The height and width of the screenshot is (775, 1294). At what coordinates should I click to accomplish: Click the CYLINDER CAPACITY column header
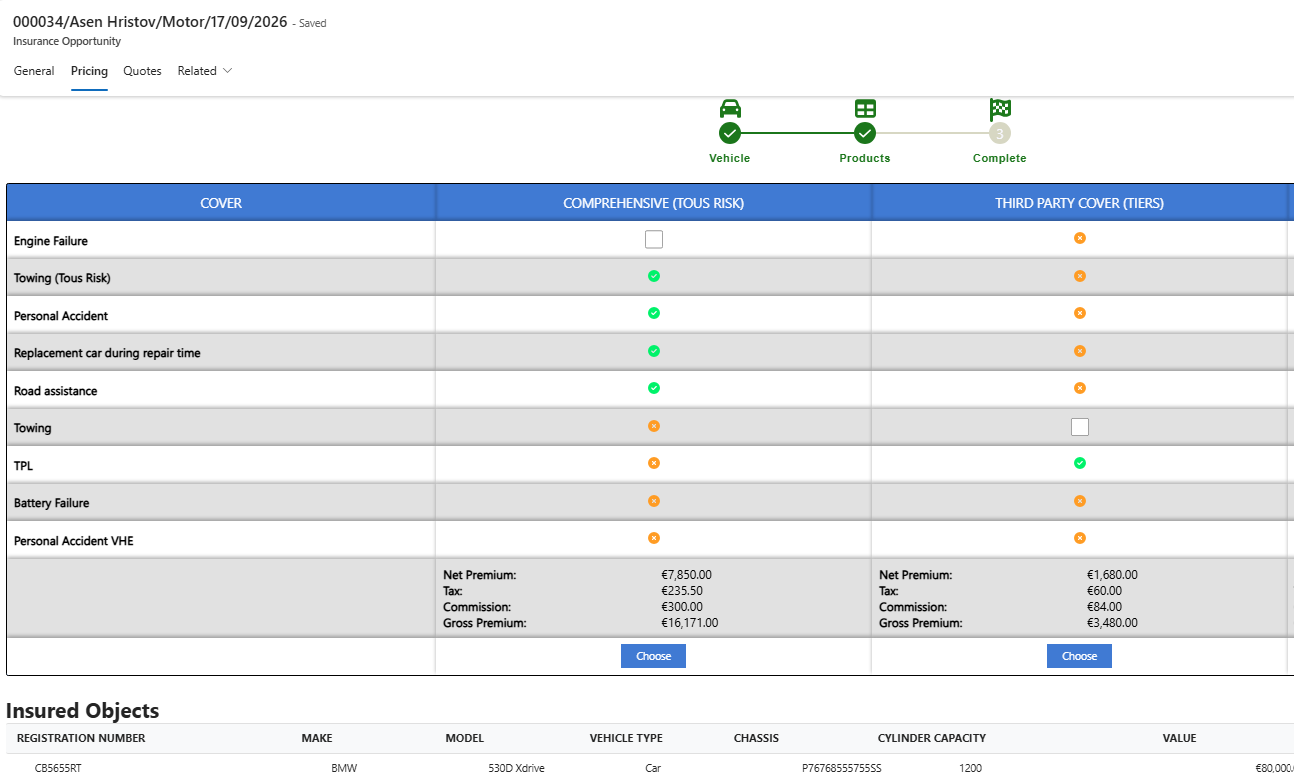point(932,738)
